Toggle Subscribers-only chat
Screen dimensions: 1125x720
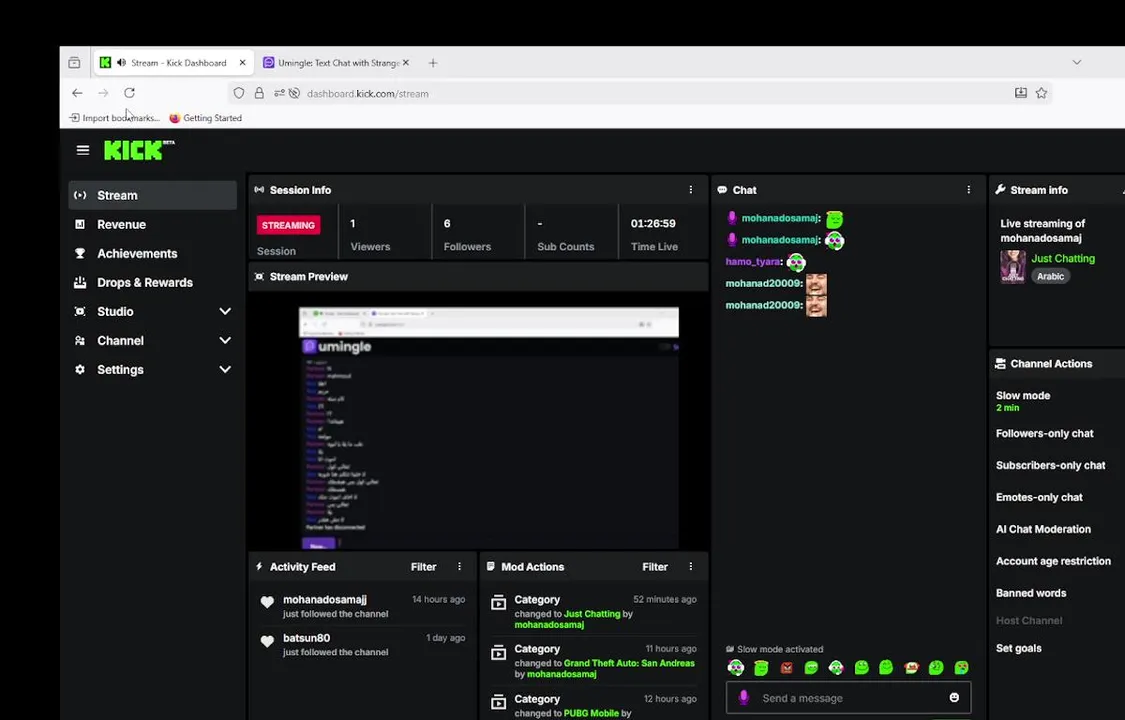[1050, 465]
